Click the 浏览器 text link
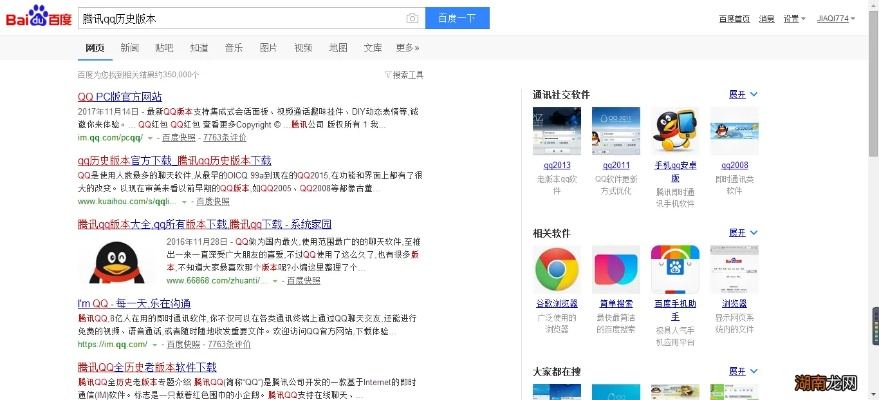The width and height of the screenshot is (879, 400). coord(734,304)
